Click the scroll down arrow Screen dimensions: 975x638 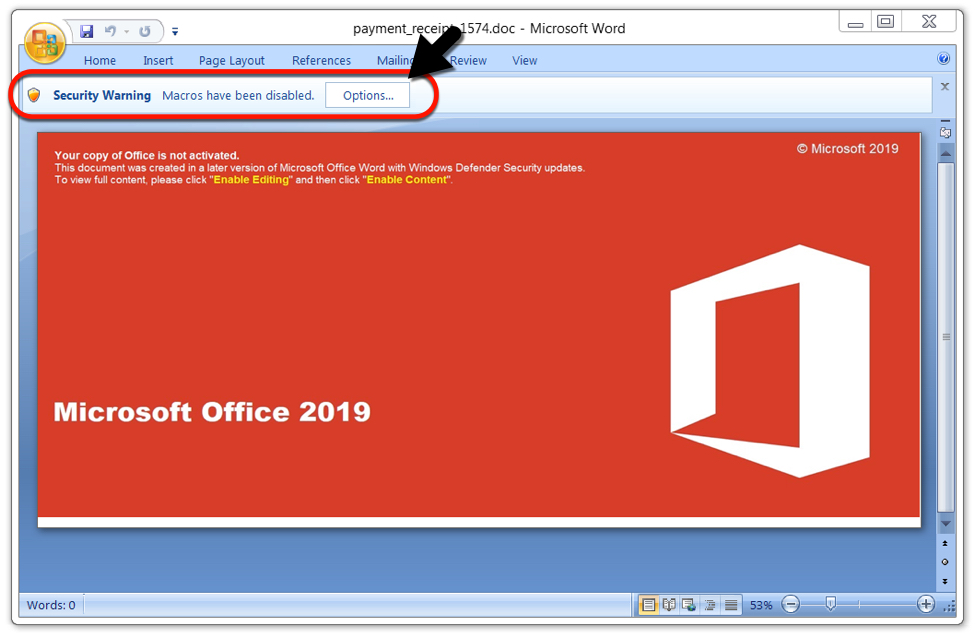(946, 524)
